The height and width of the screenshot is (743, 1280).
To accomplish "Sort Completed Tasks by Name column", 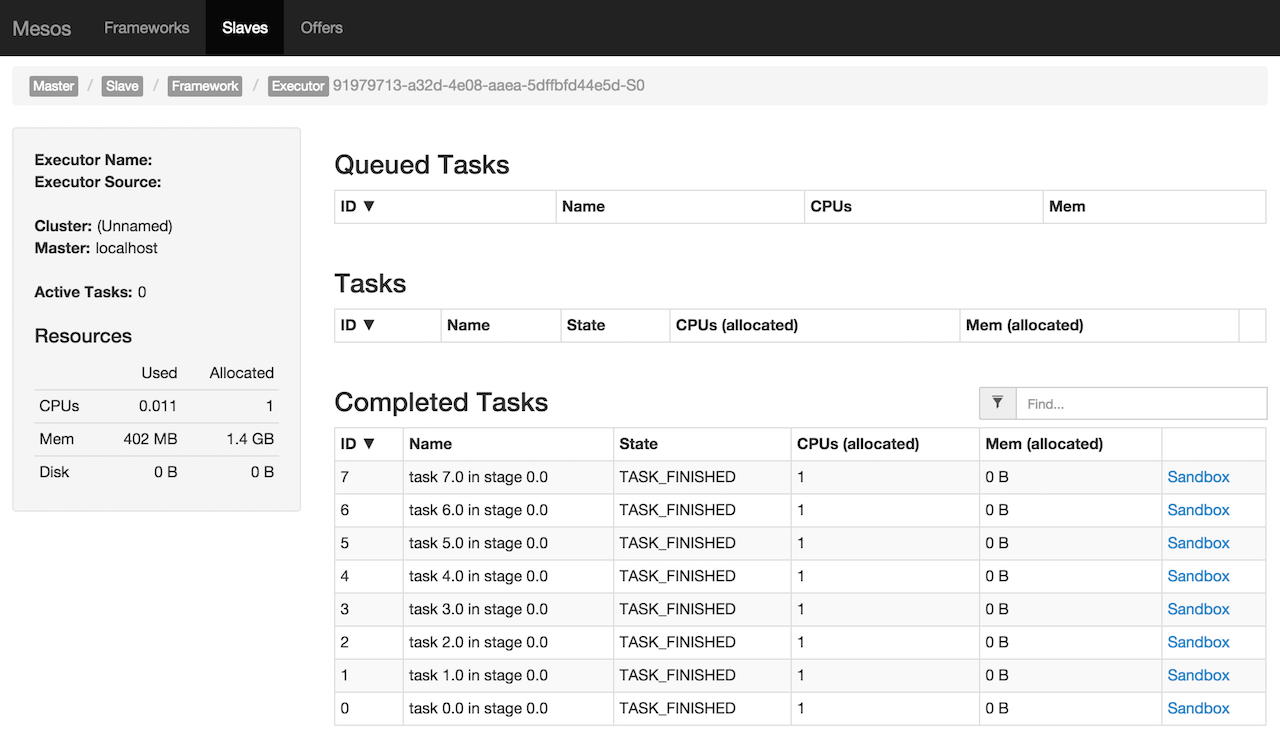I will (x=431, y=444).
